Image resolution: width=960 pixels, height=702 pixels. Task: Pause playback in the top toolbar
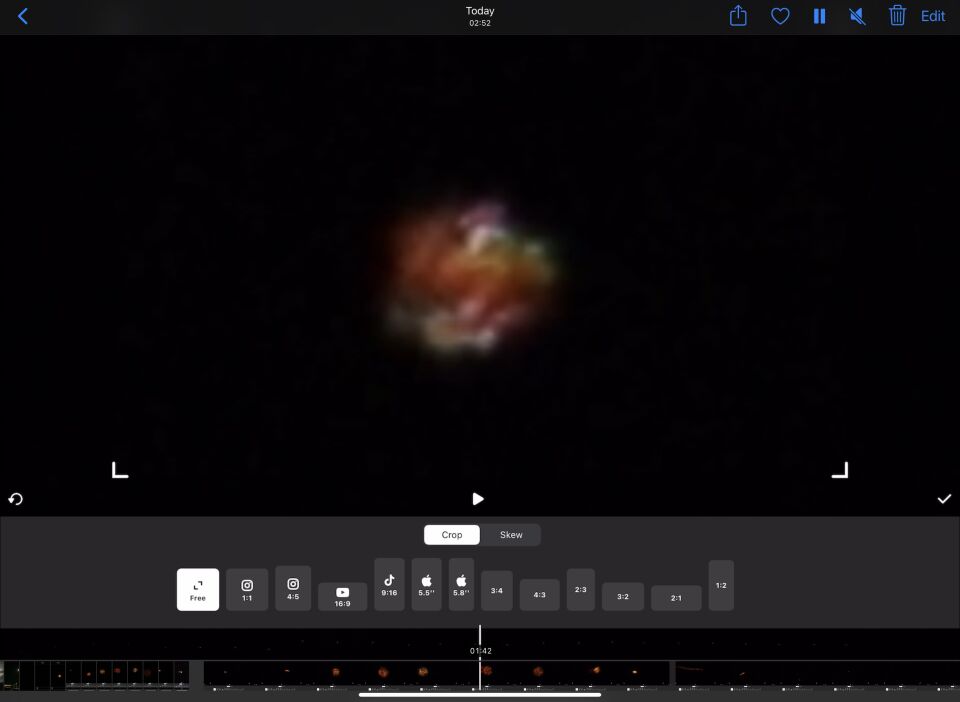pyautogui.click(x=819, y=17)
